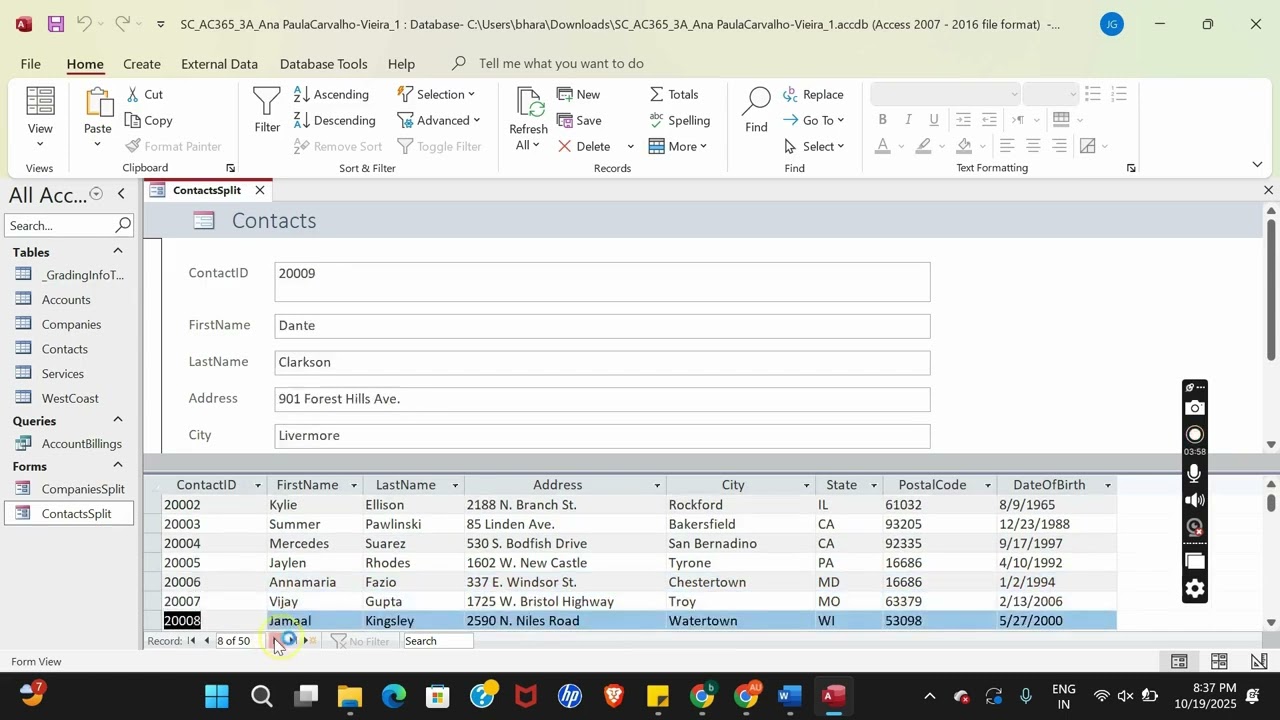Click the screen recorder camera icon
This screenshot has width=1280, height=720.
pyautogui.click(x=1195, y=408)
